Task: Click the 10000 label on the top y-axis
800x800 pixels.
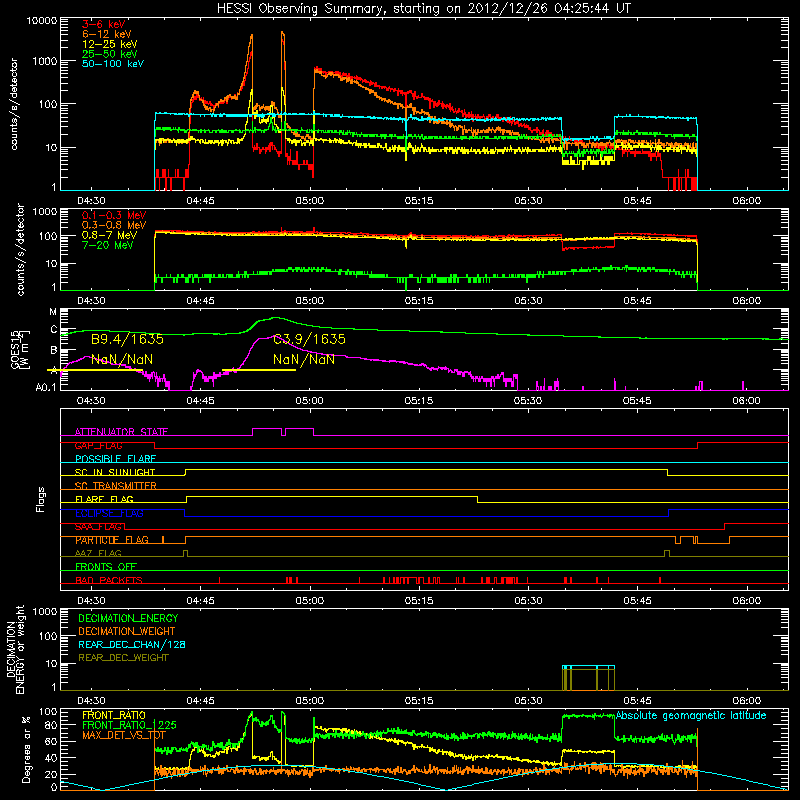Action: pyautogui.click(x=42, y=21)
